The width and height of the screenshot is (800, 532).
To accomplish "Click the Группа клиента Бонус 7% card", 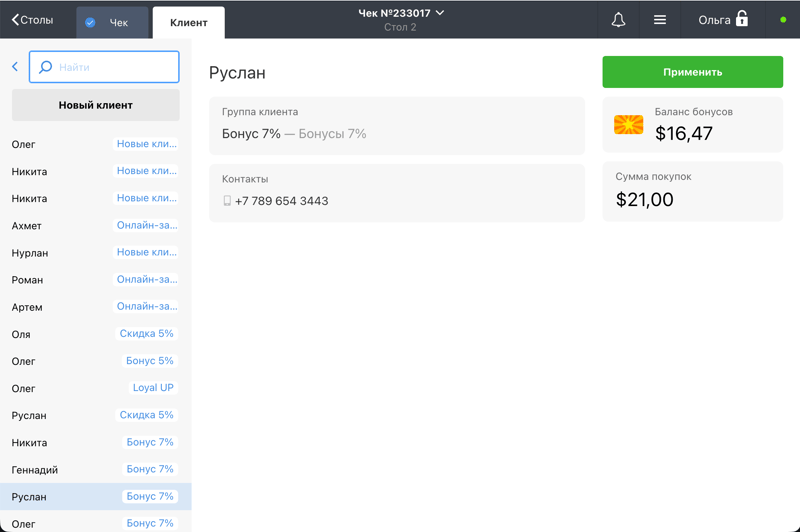I will (x=397, y=125).
